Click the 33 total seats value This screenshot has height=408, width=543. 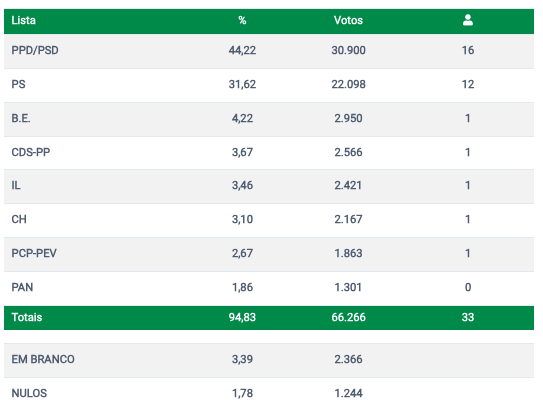(x=468, y=318)
